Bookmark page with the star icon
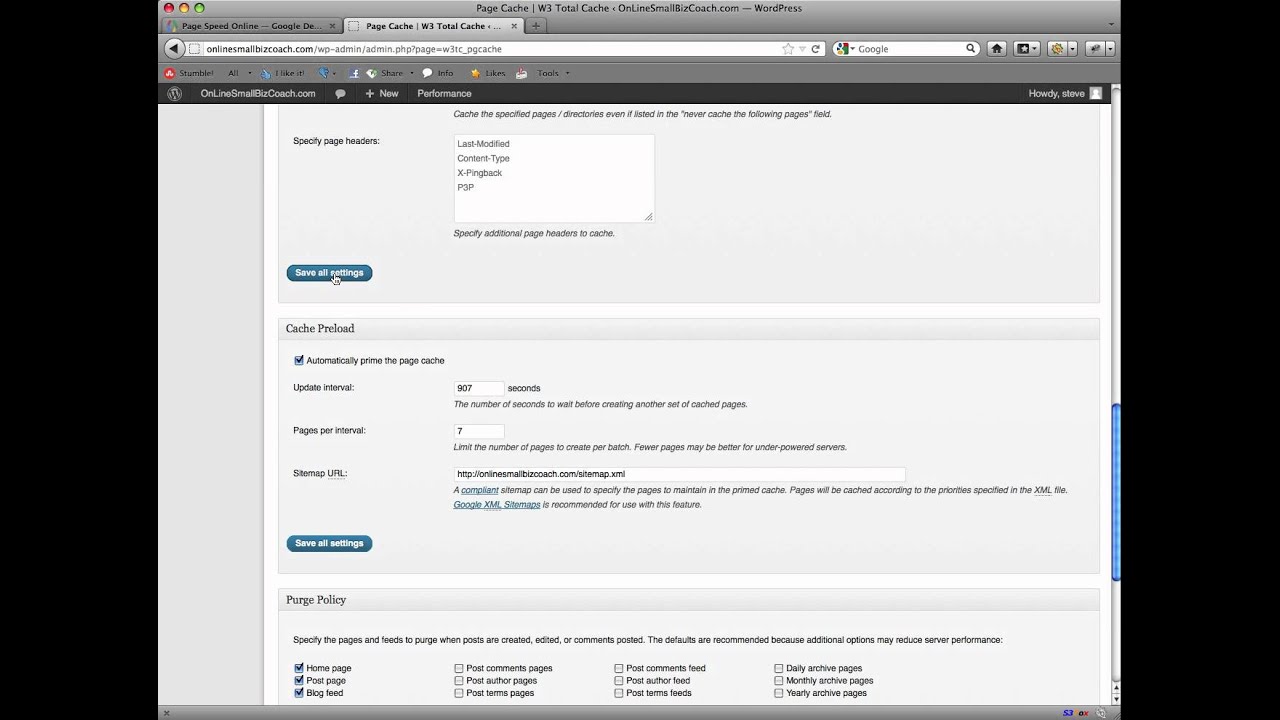Viewport: 1280px width, 720px height. [x=788, y=48]
